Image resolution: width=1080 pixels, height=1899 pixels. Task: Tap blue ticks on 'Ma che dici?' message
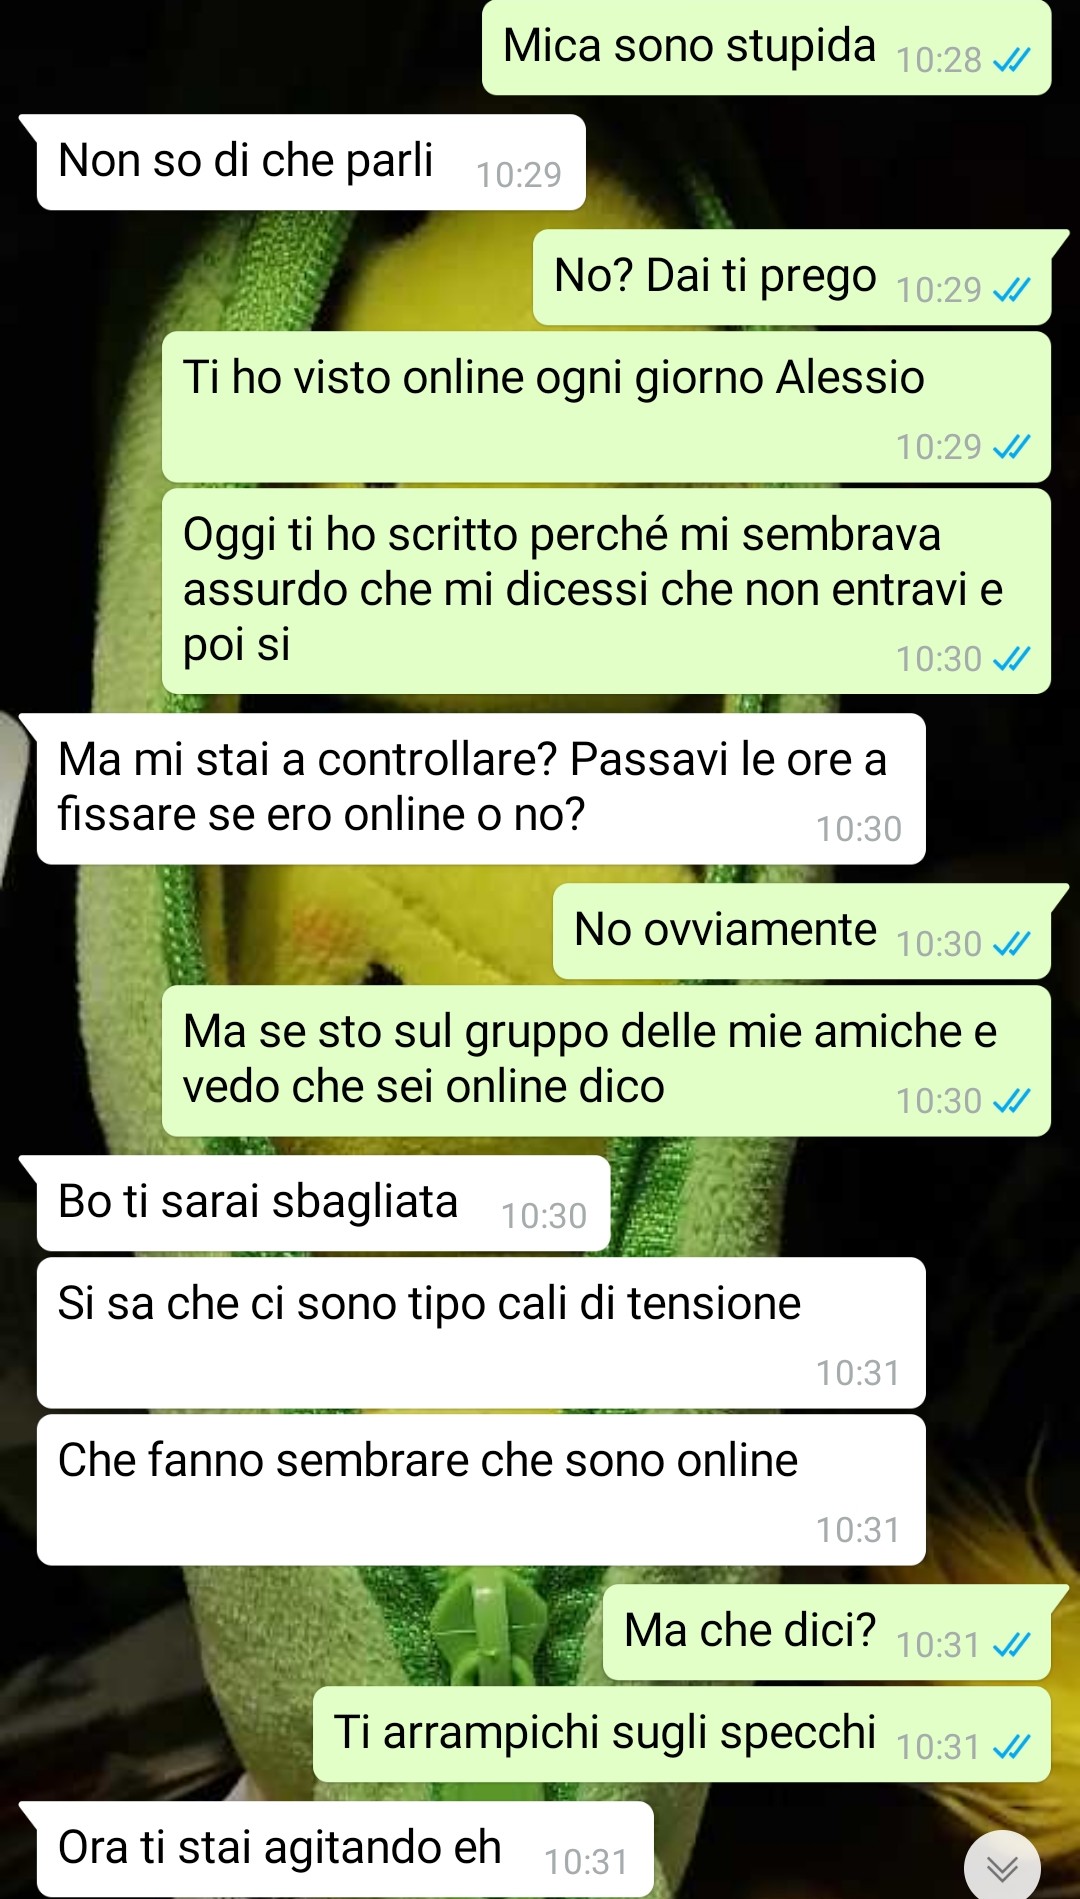(1011, 1645)
